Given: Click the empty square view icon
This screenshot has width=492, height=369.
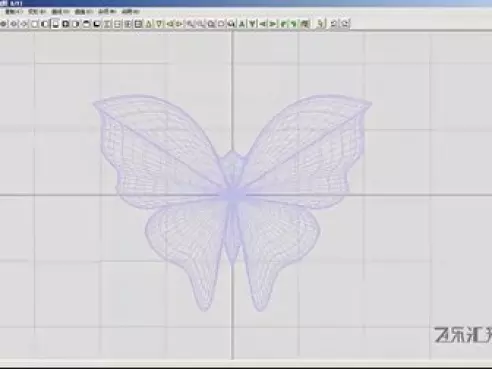Looking at the screenshot, I should (x=34, y=24).
